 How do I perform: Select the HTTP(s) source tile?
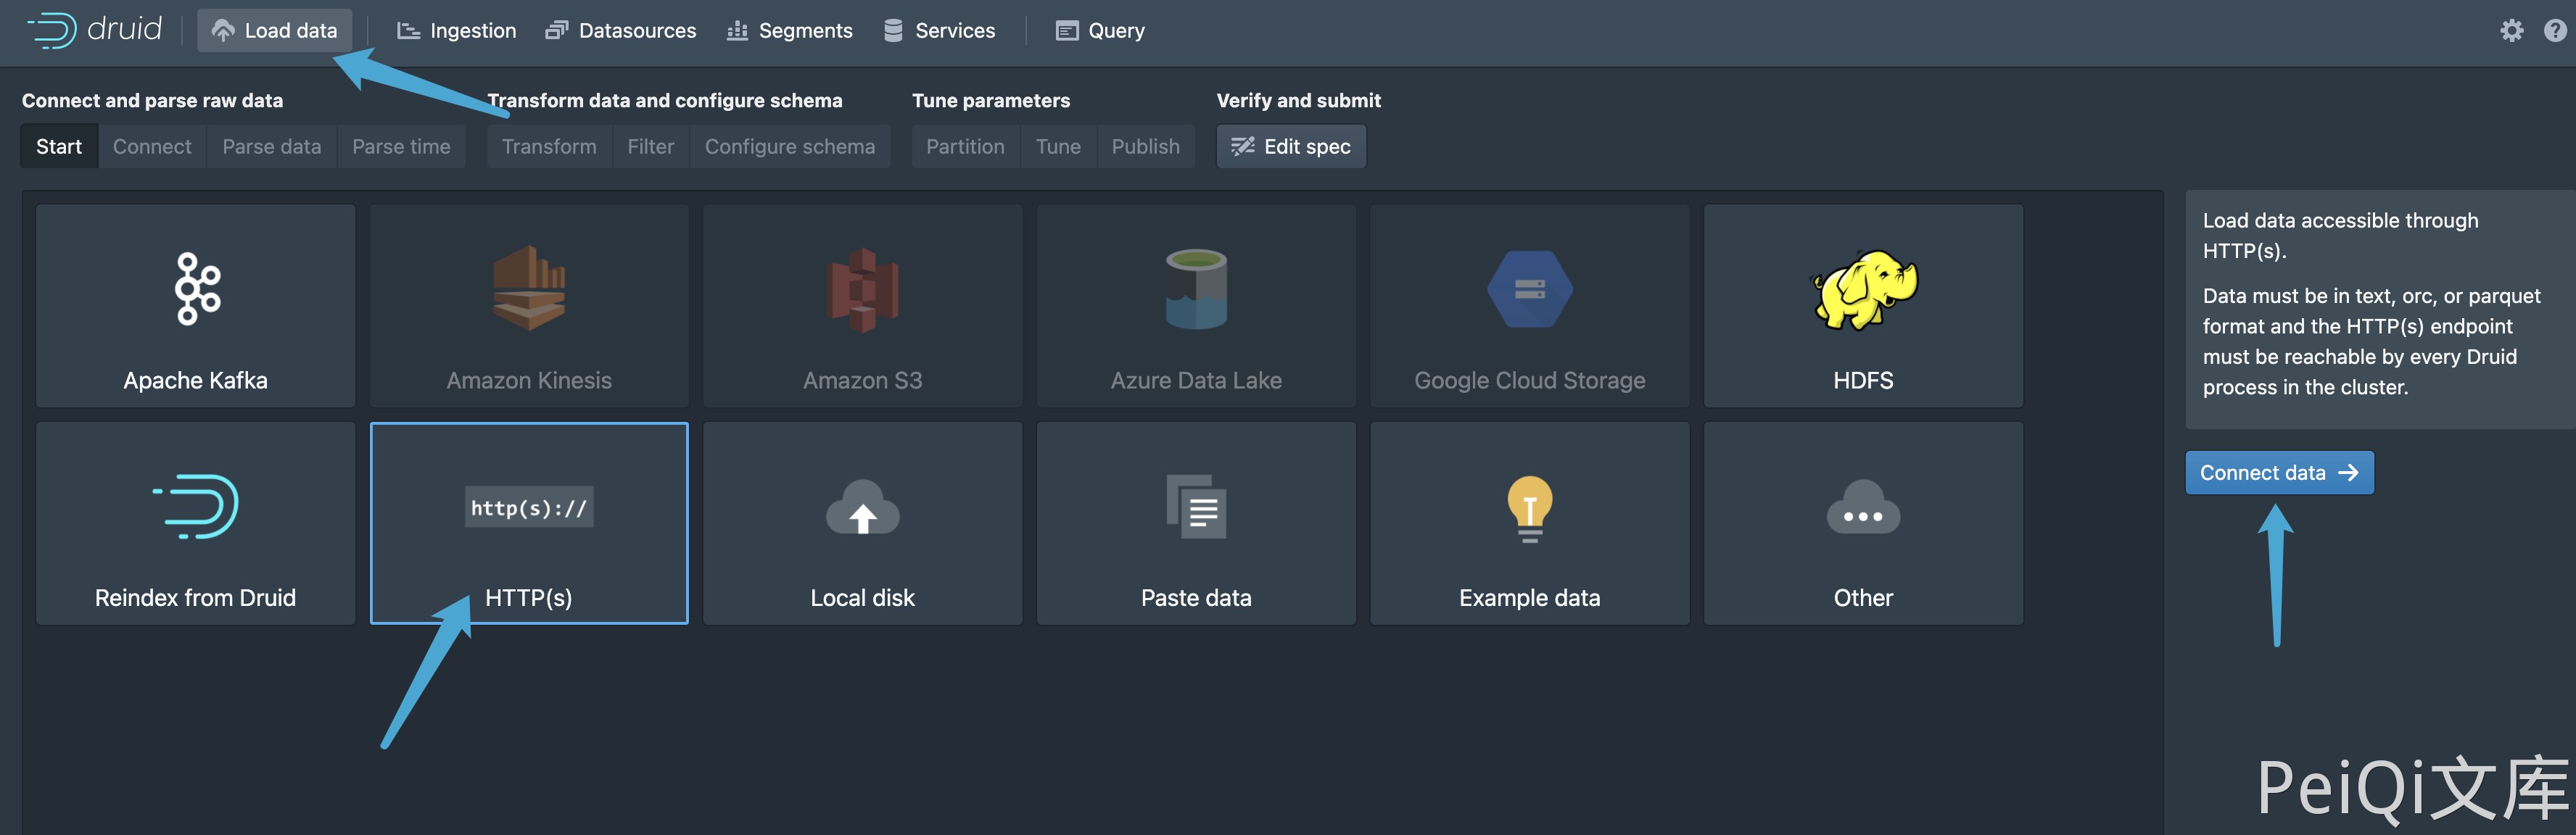(x=529, y=523)
